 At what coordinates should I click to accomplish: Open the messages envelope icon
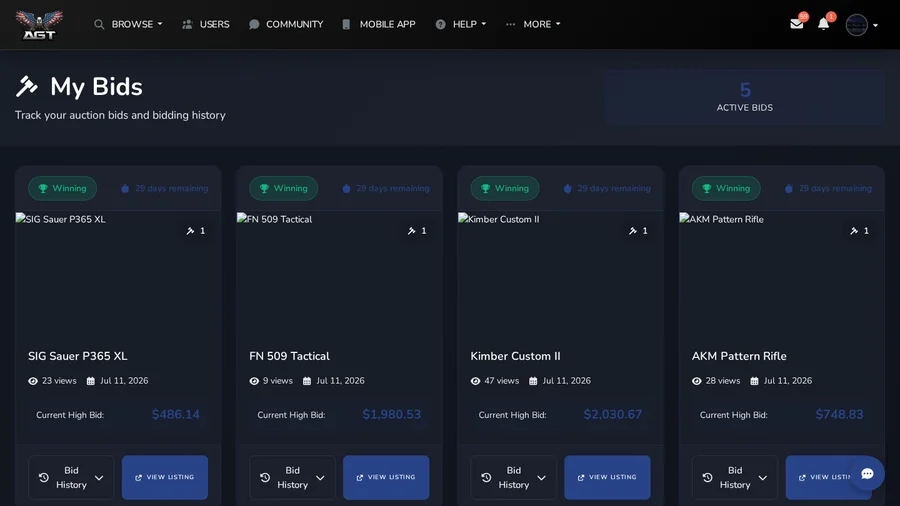click(x=797, y=24)
